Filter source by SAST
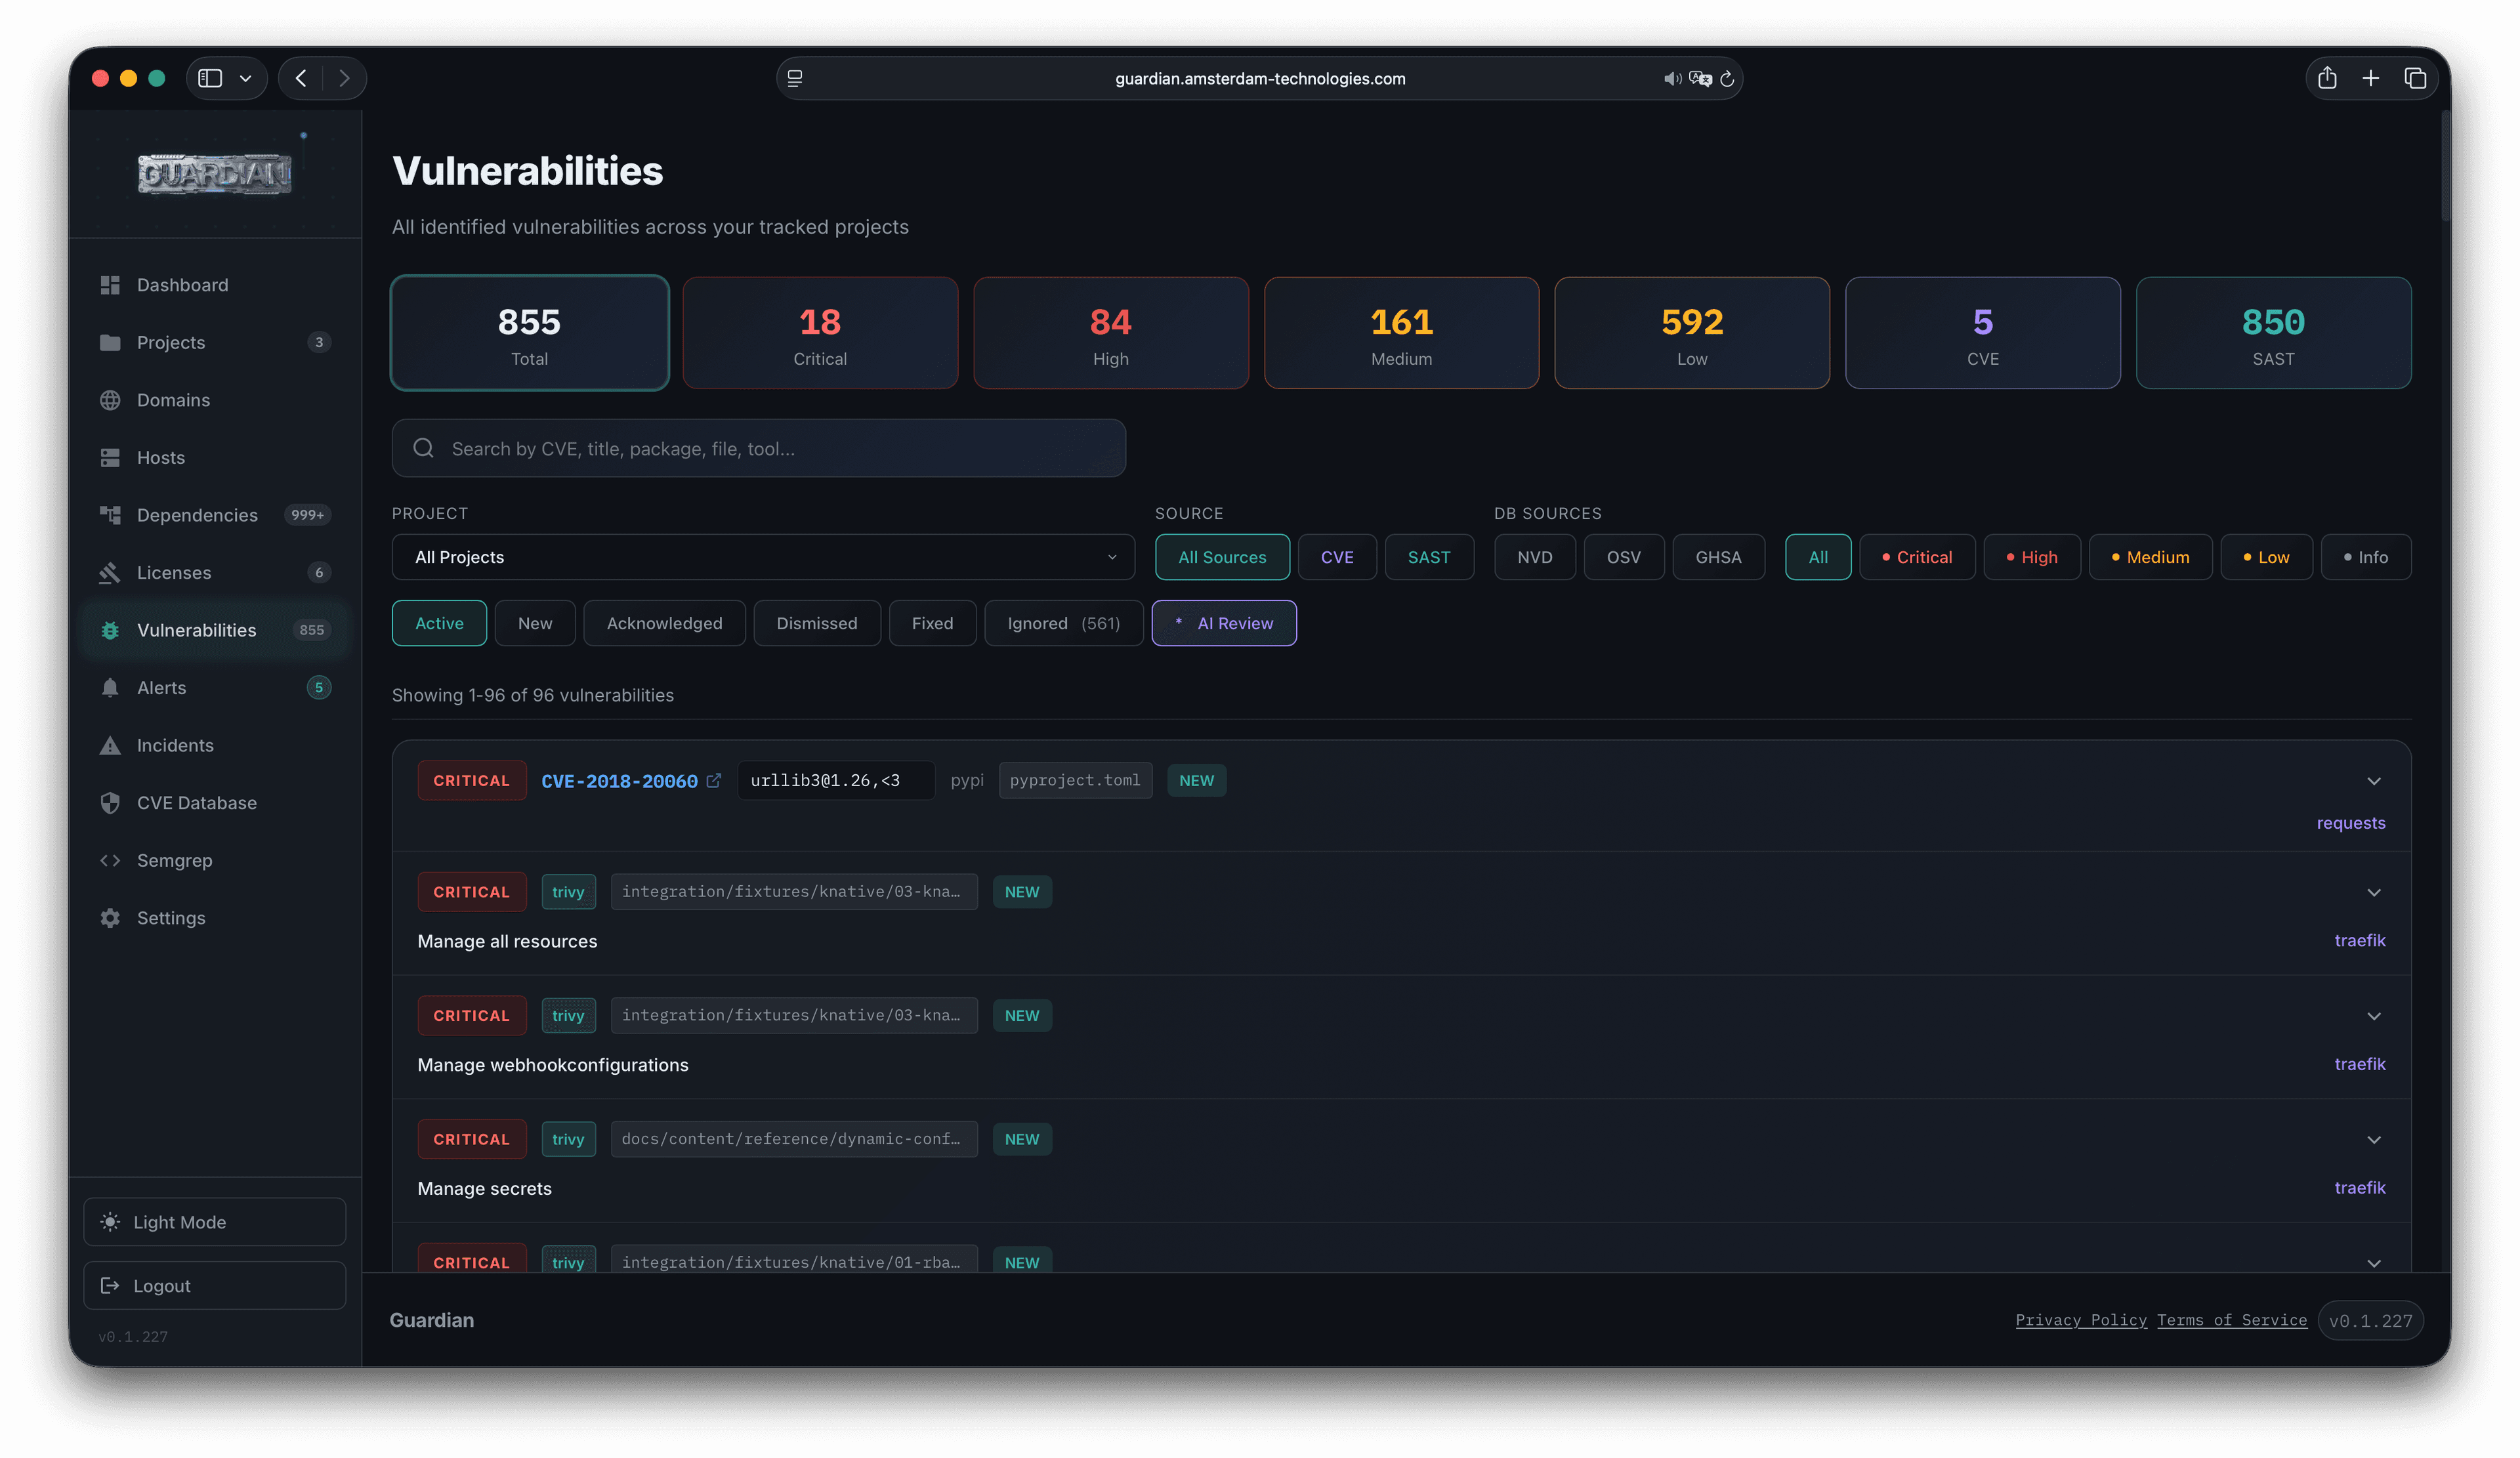Image resolution: width=2520 pixels, height=1458 pixels. [x=1429, y=557]
